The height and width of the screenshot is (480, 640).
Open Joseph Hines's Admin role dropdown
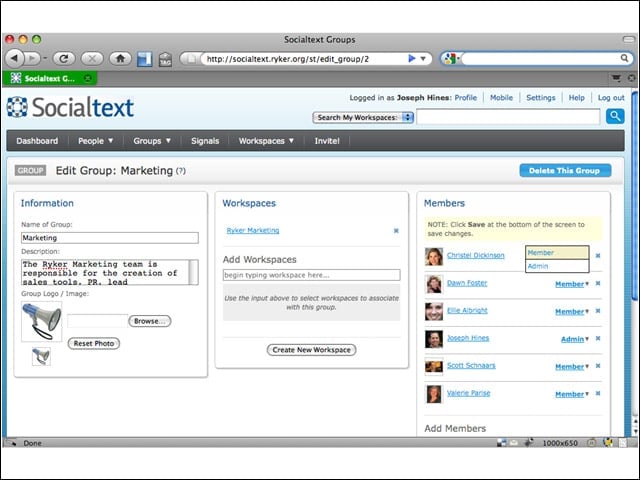pos(575,339)
